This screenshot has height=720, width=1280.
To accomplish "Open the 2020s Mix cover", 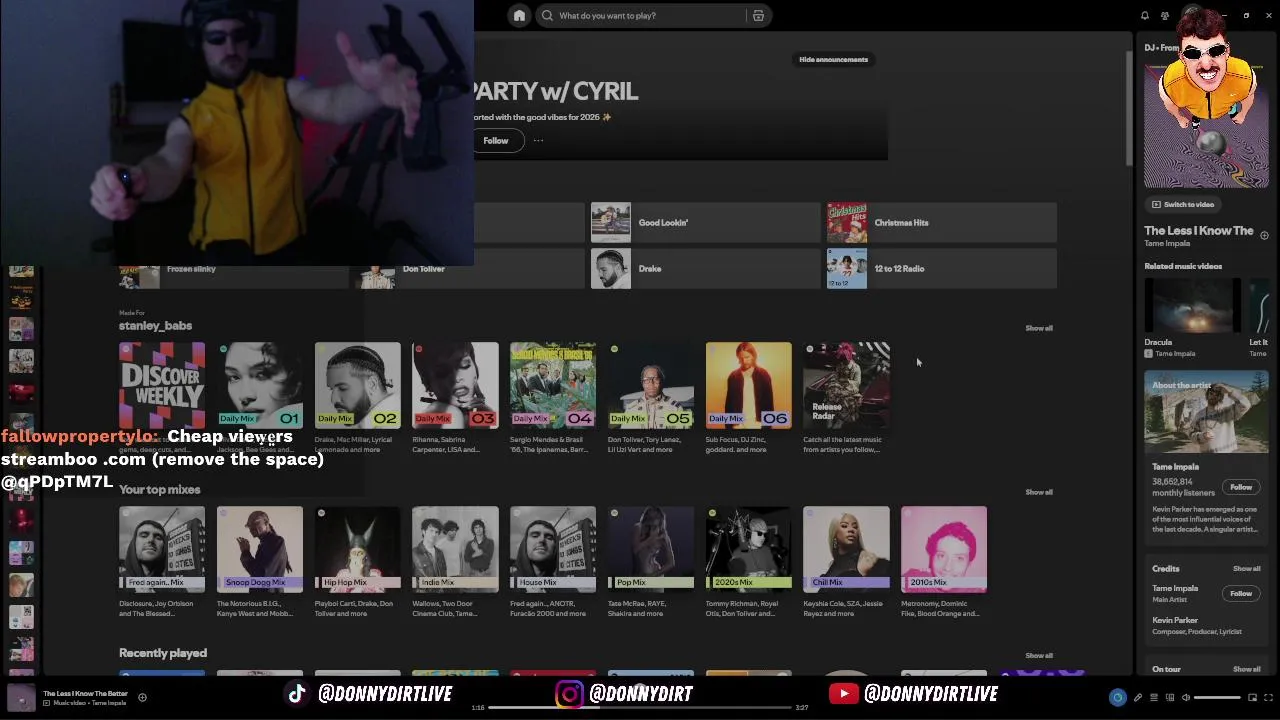I will [x=748, y=549].
